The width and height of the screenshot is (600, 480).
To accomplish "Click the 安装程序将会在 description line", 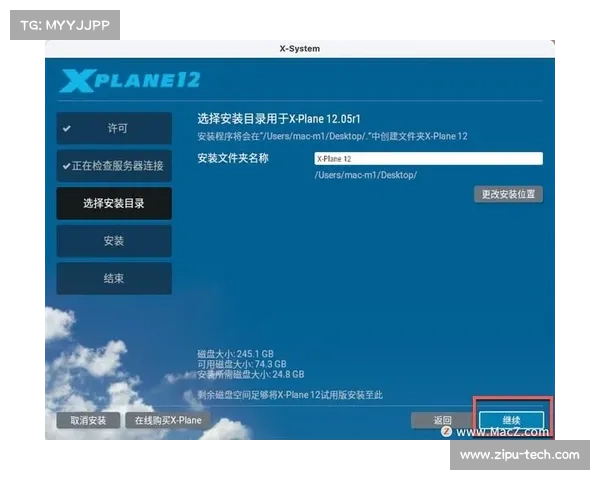I will (x=332, y=136).
